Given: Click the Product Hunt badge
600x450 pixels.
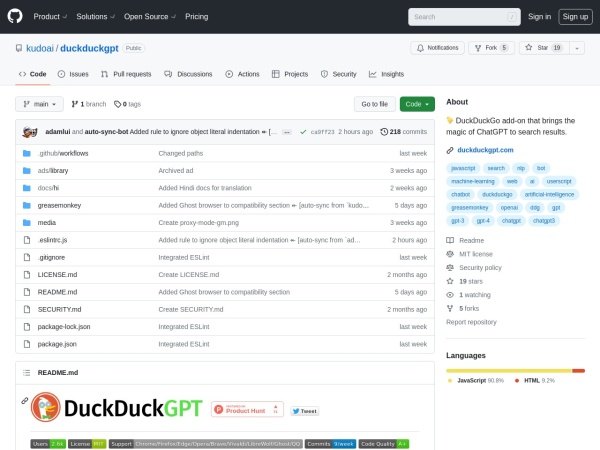Looking at the screenshot, I should pyautogui.click(x=247, y=409).
